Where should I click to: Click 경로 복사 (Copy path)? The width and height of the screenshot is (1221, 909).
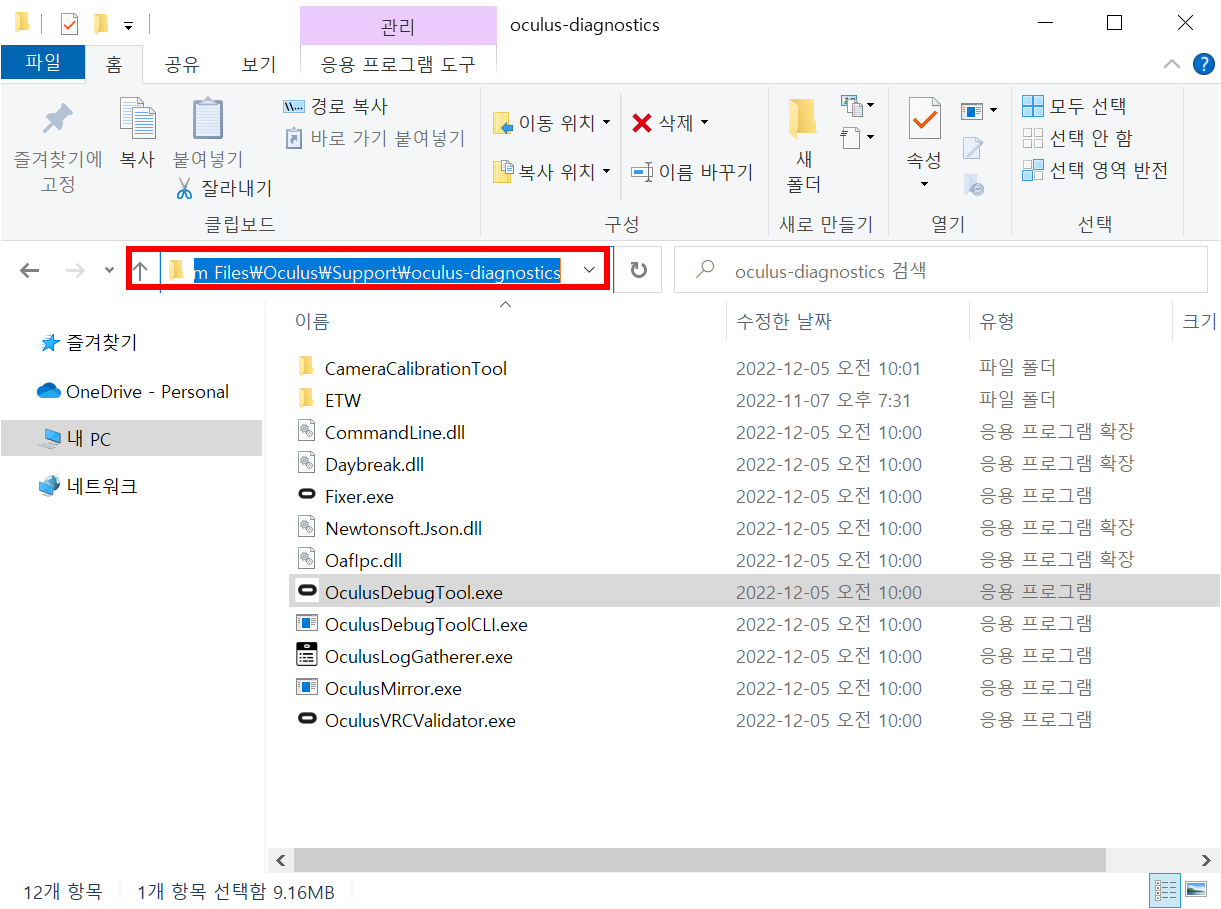click(x=336, y=106)
